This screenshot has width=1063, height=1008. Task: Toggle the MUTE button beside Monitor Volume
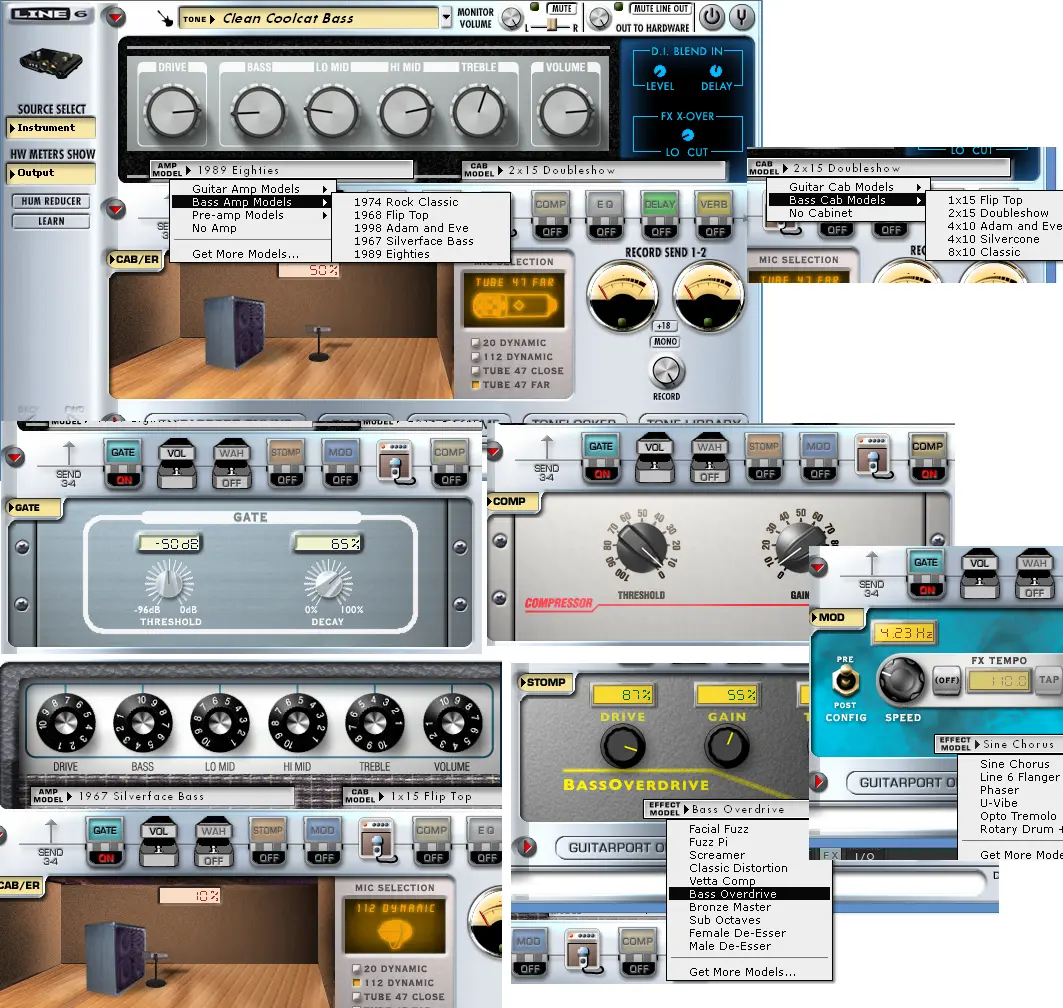click(x=561, y=9)
